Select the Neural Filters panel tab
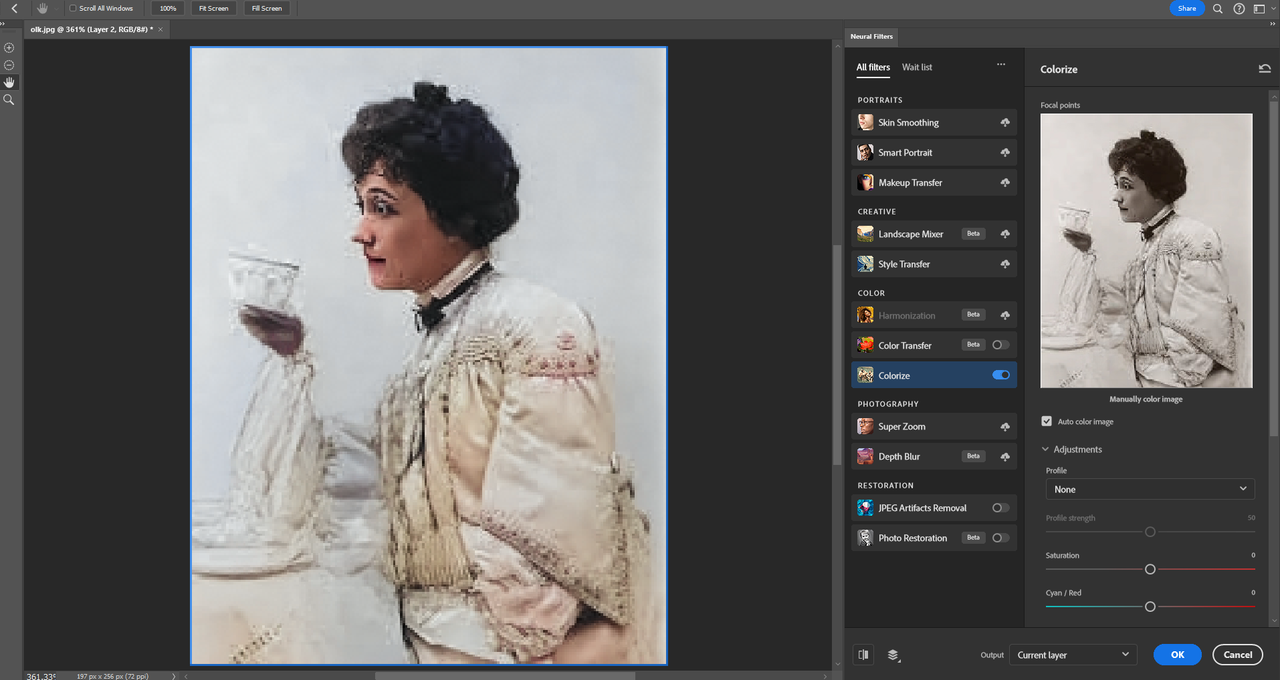This screenshot has width=1280, height=680. pos(871,36)
